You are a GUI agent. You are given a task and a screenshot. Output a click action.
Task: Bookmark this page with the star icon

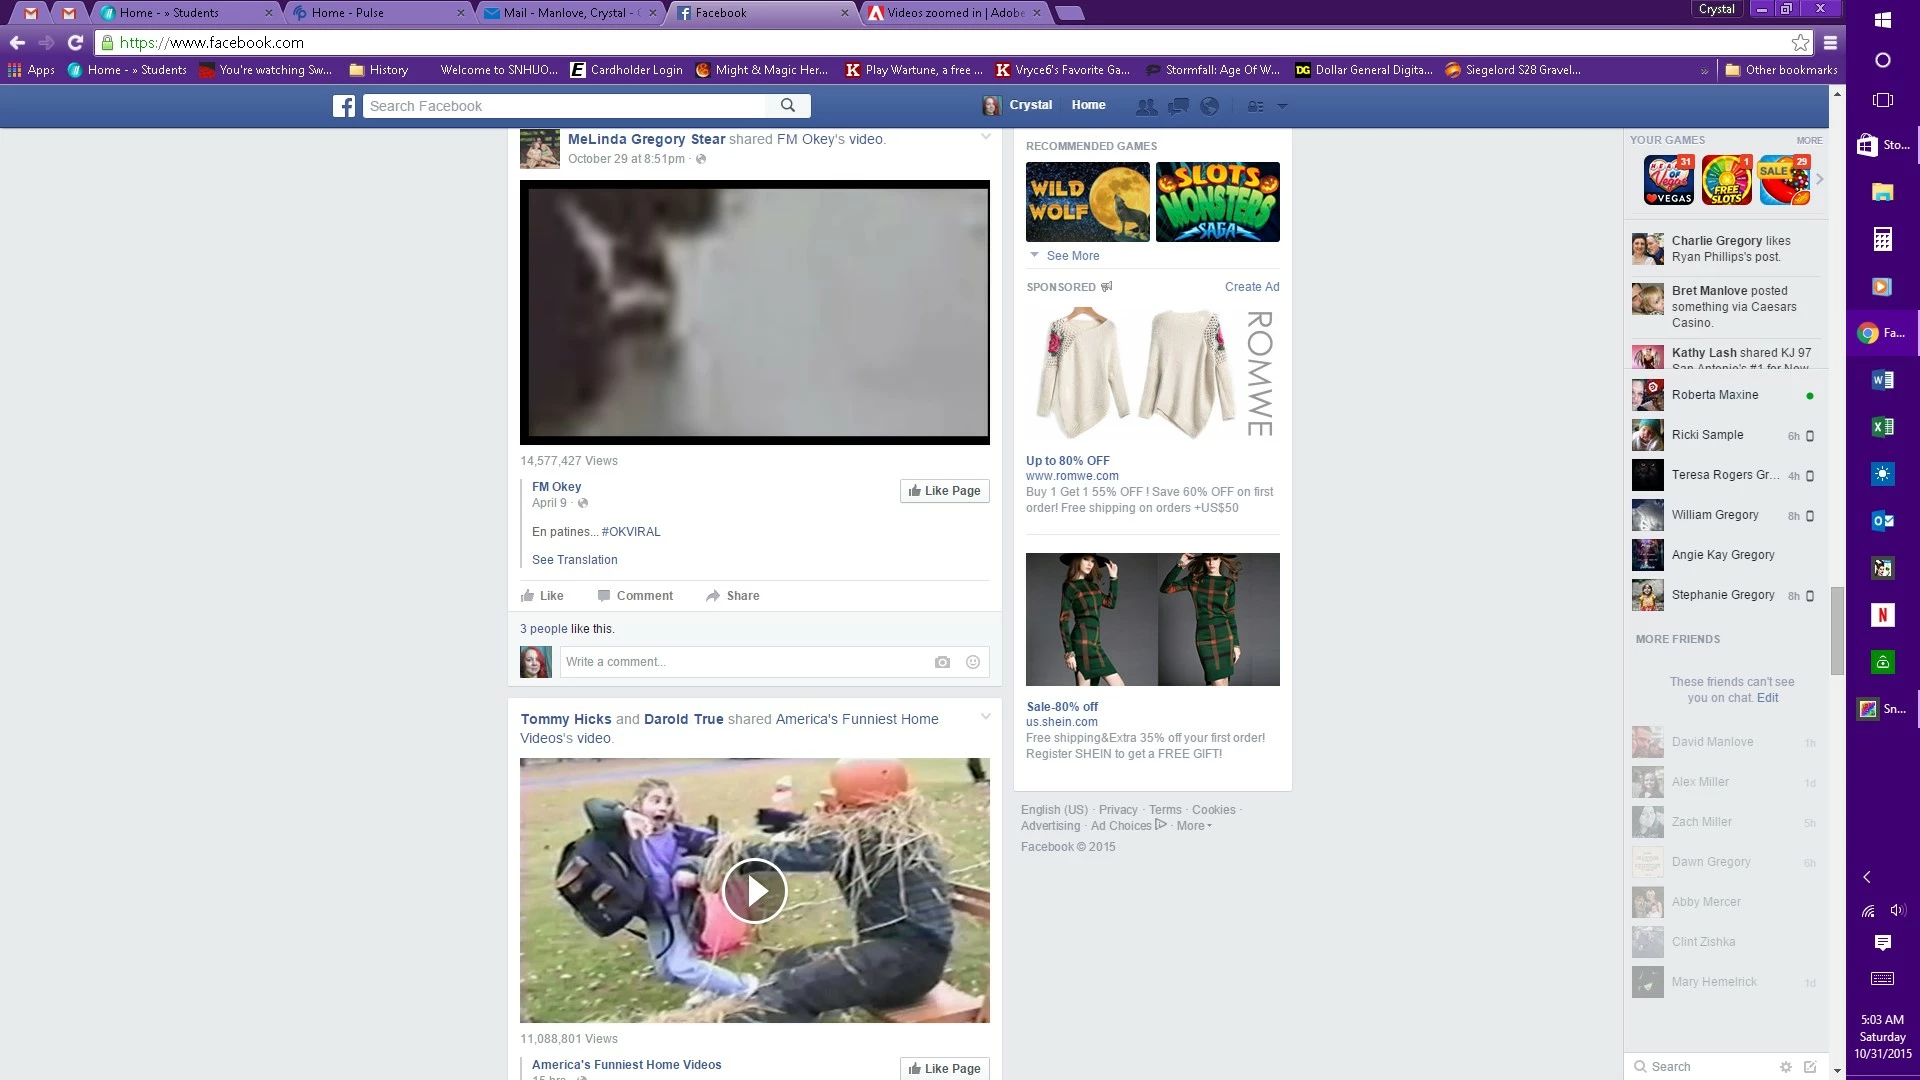(x=1800, y=43)
